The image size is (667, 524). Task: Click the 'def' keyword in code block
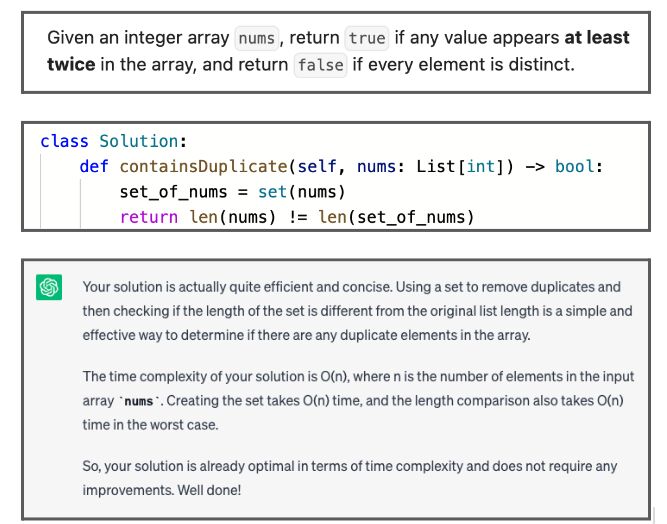[x=94, y=166]
